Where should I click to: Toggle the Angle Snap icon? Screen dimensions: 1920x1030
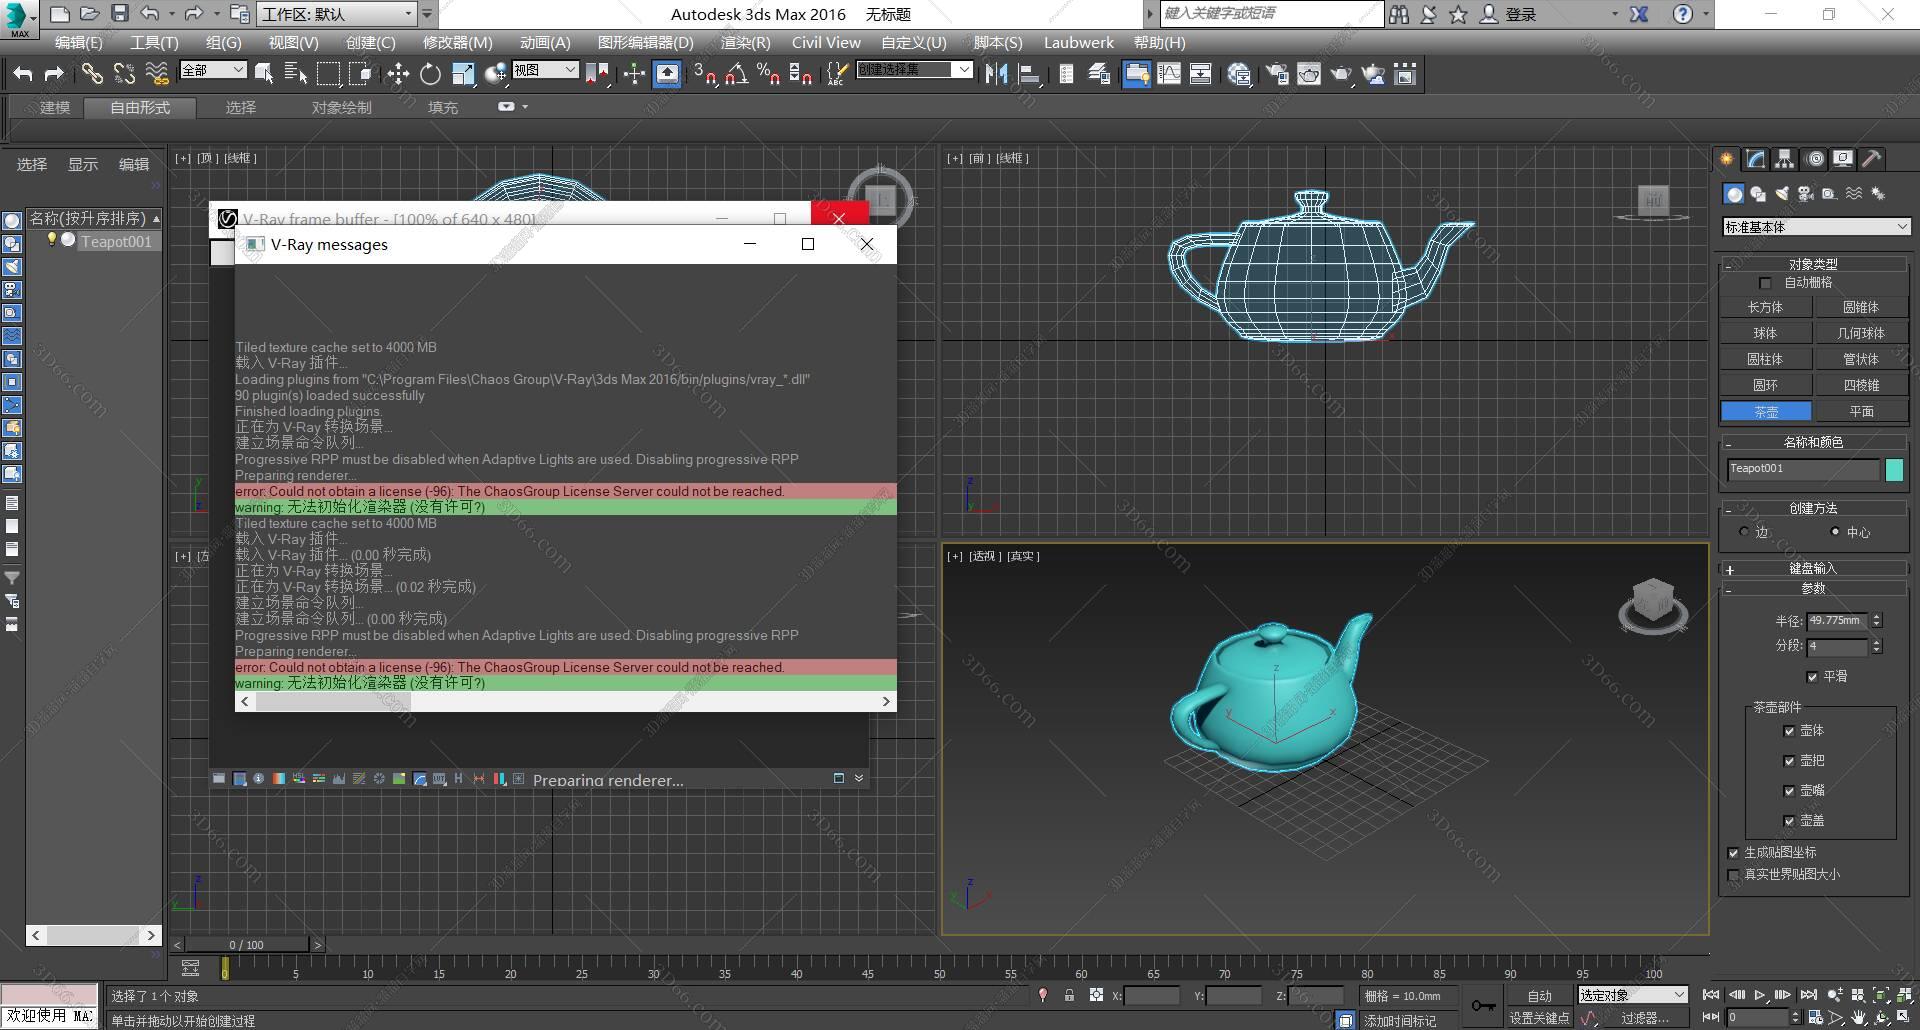[x=737, y=74]
